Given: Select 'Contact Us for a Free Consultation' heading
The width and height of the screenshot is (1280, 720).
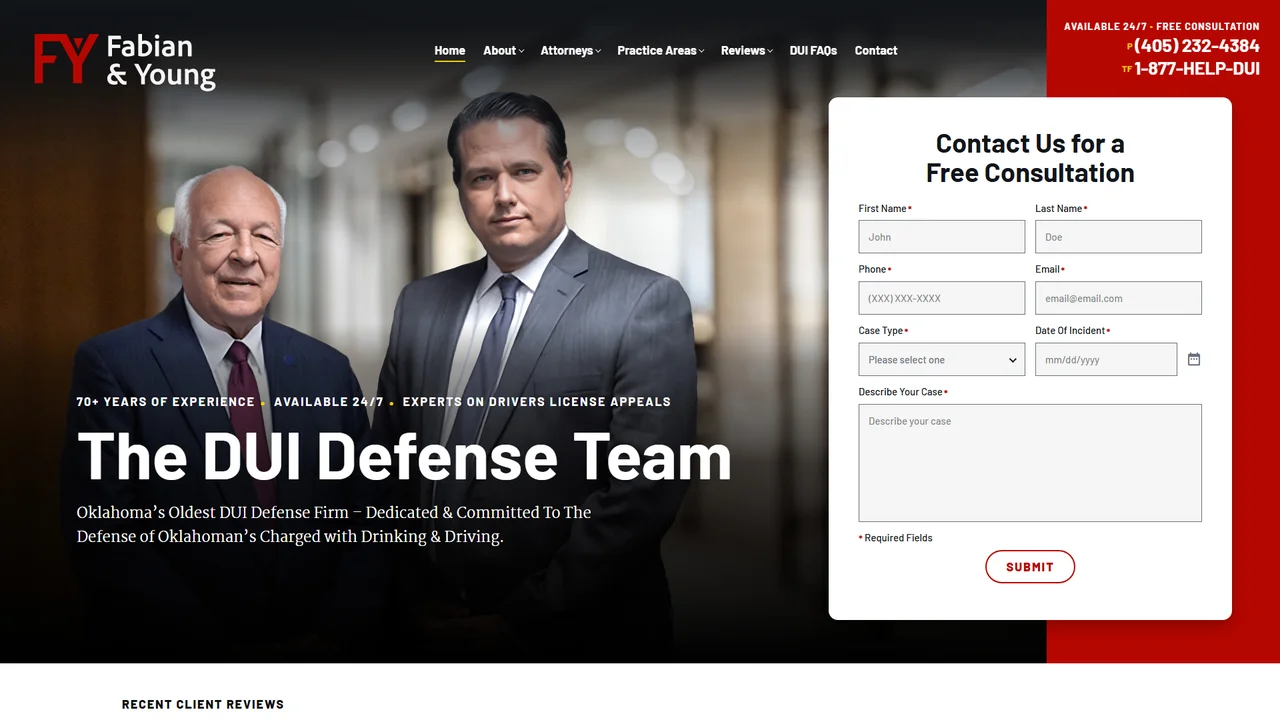Looking at the screenshot, I should click(1030, 158).
